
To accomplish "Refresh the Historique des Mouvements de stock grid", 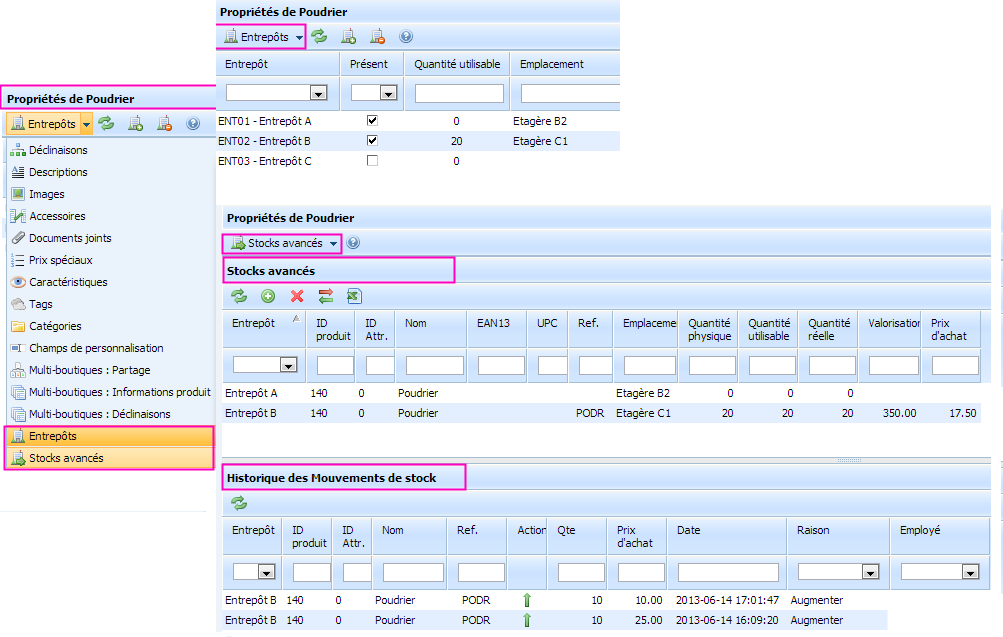I will pyautogui.click(x=239, y=503).
